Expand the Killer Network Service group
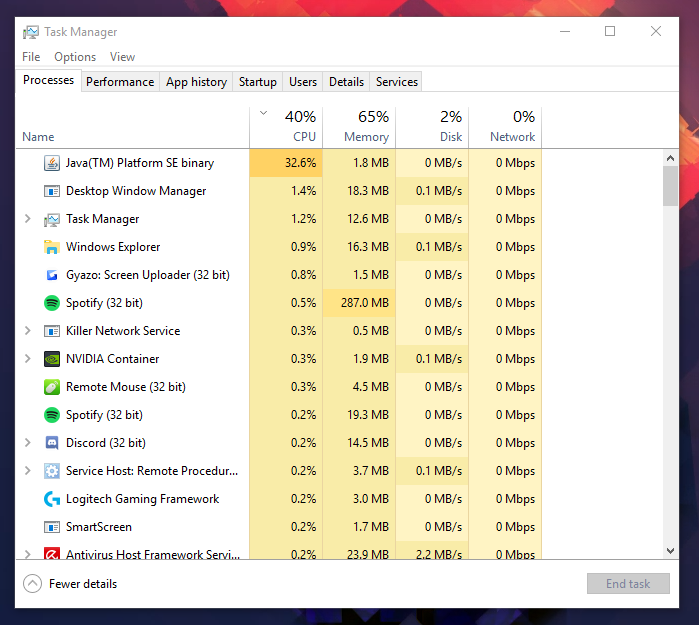The image size is (699, 625). [x=28, y=331]
